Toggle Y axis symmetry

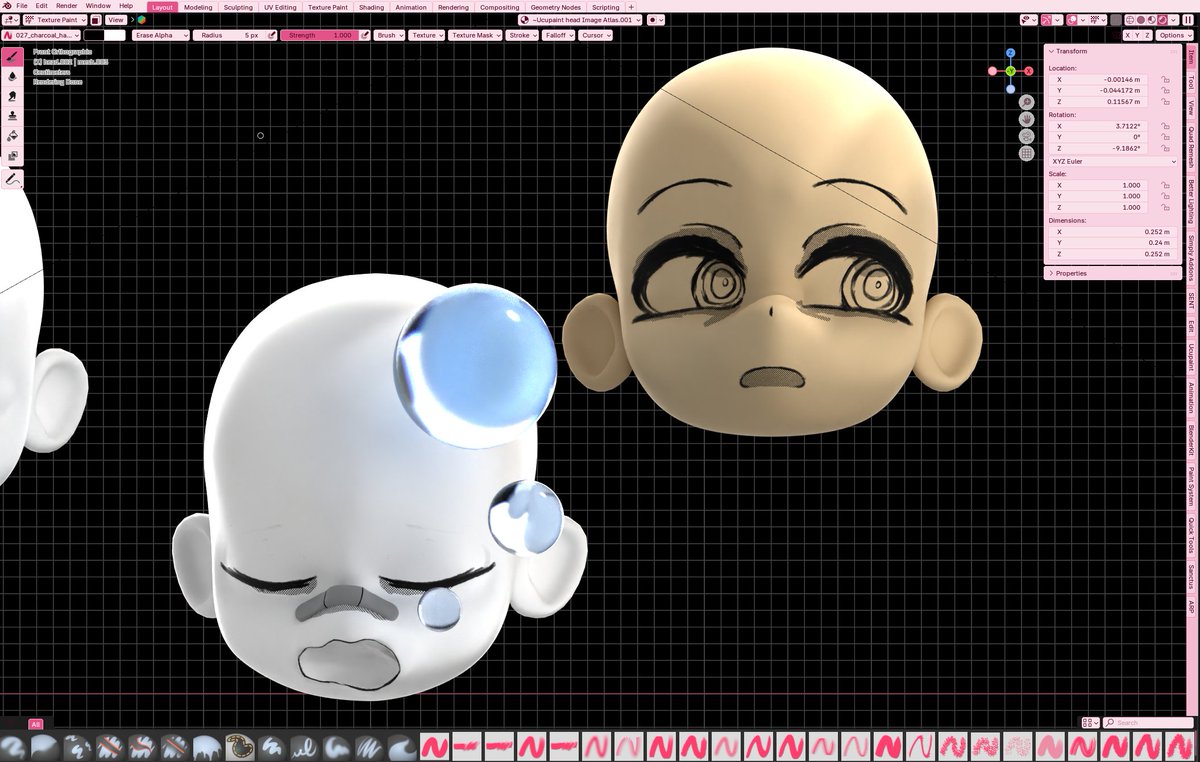(1139, 35)
